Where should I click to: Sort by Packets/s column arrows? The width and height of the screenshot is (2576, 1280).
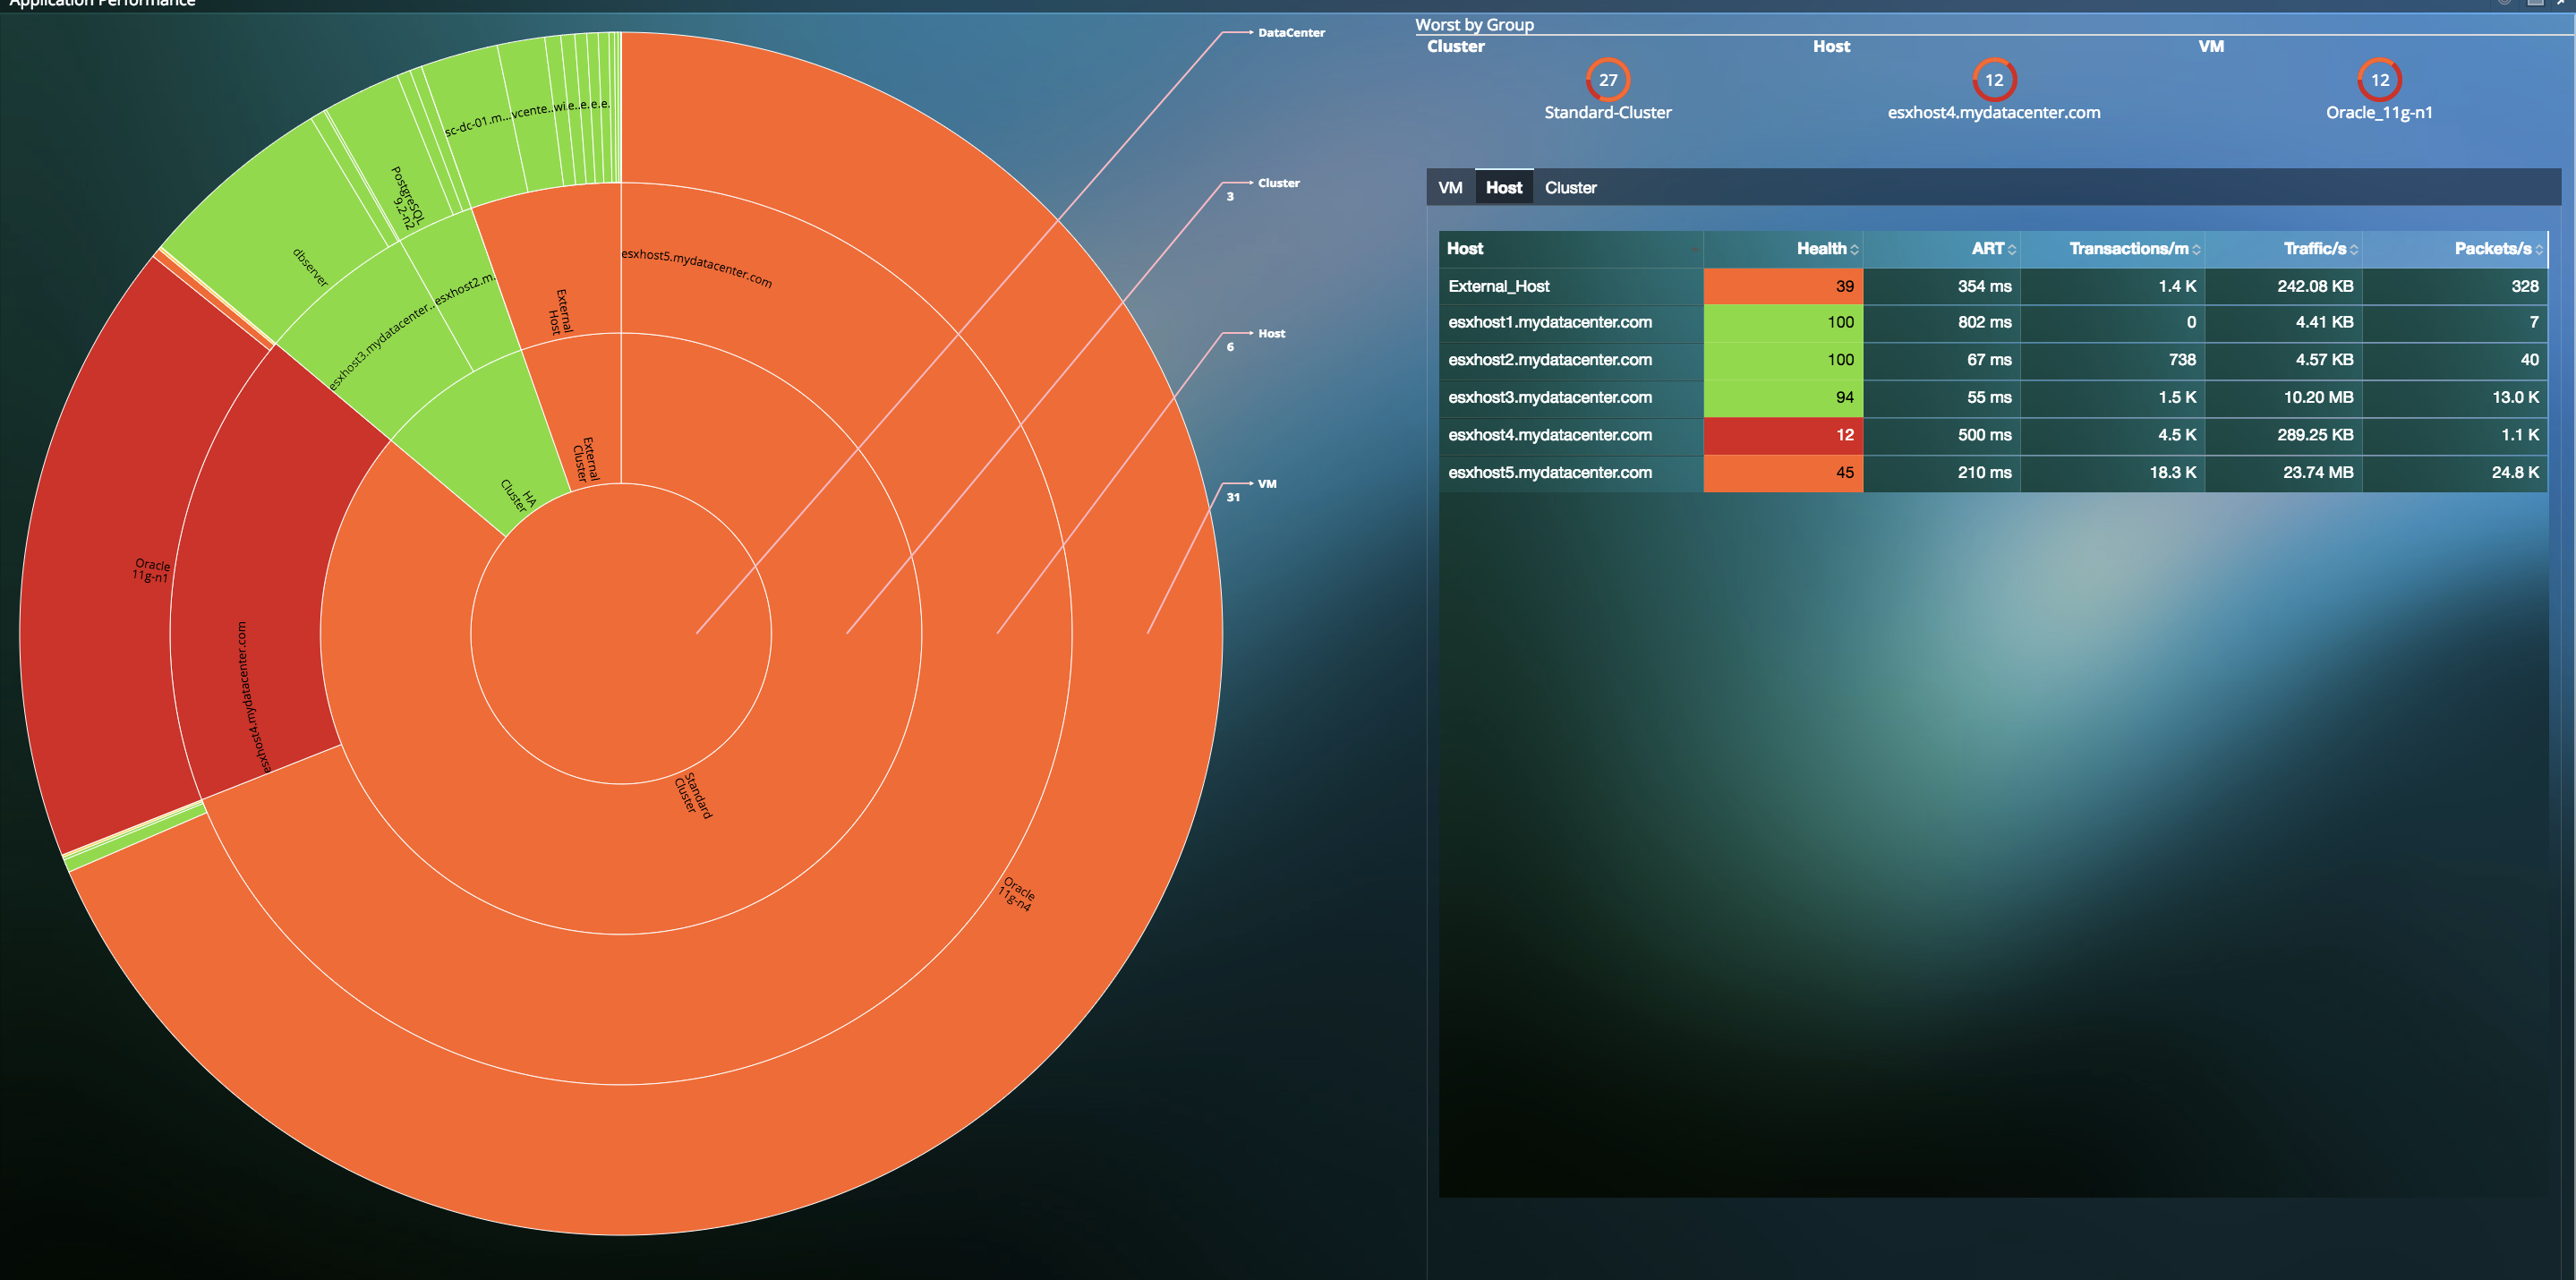coord(2539,250)
